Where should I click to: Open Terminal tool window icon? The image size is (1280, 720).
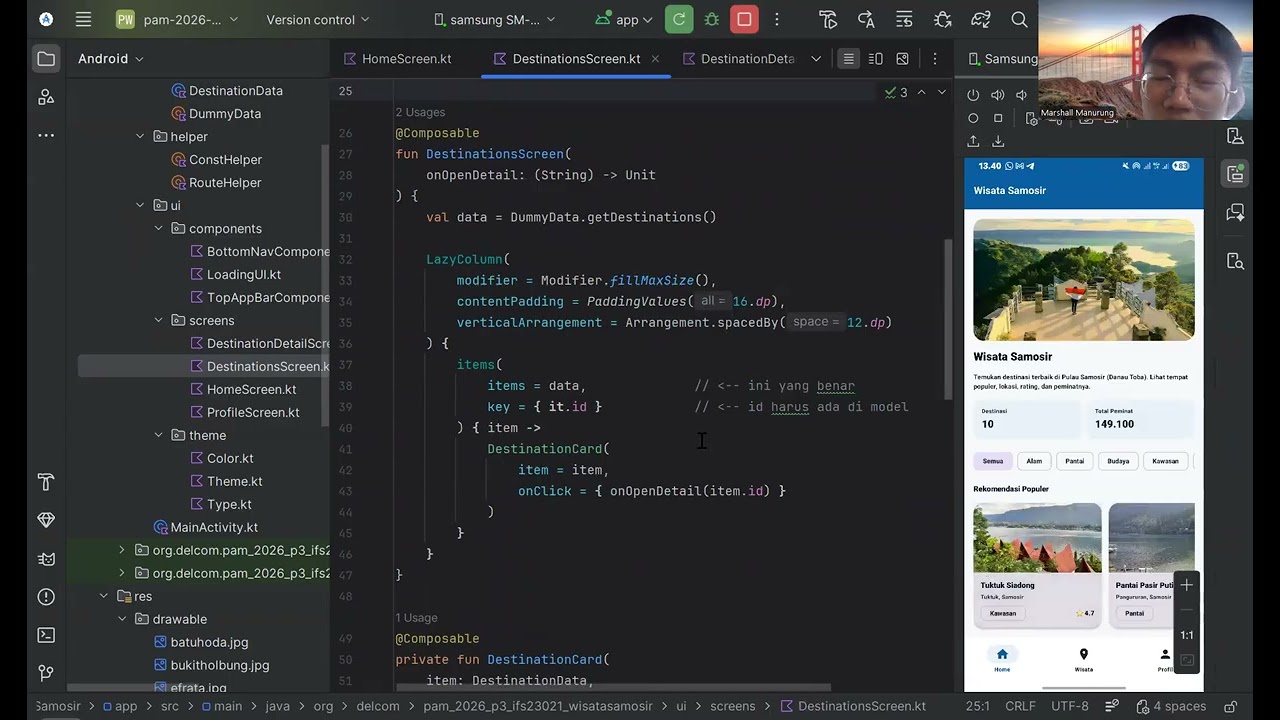pyautogui.click(x=46, y=635)
